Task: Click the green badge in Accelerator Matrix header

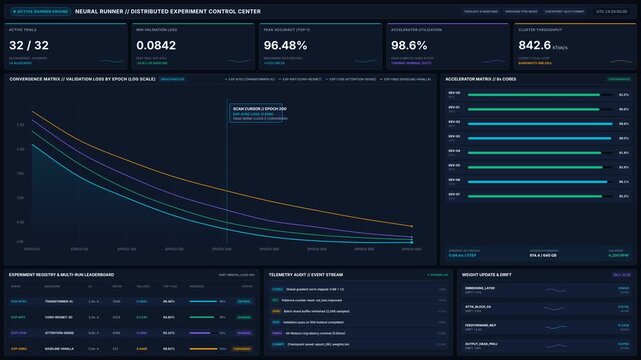Action: [x=619, y=79]
